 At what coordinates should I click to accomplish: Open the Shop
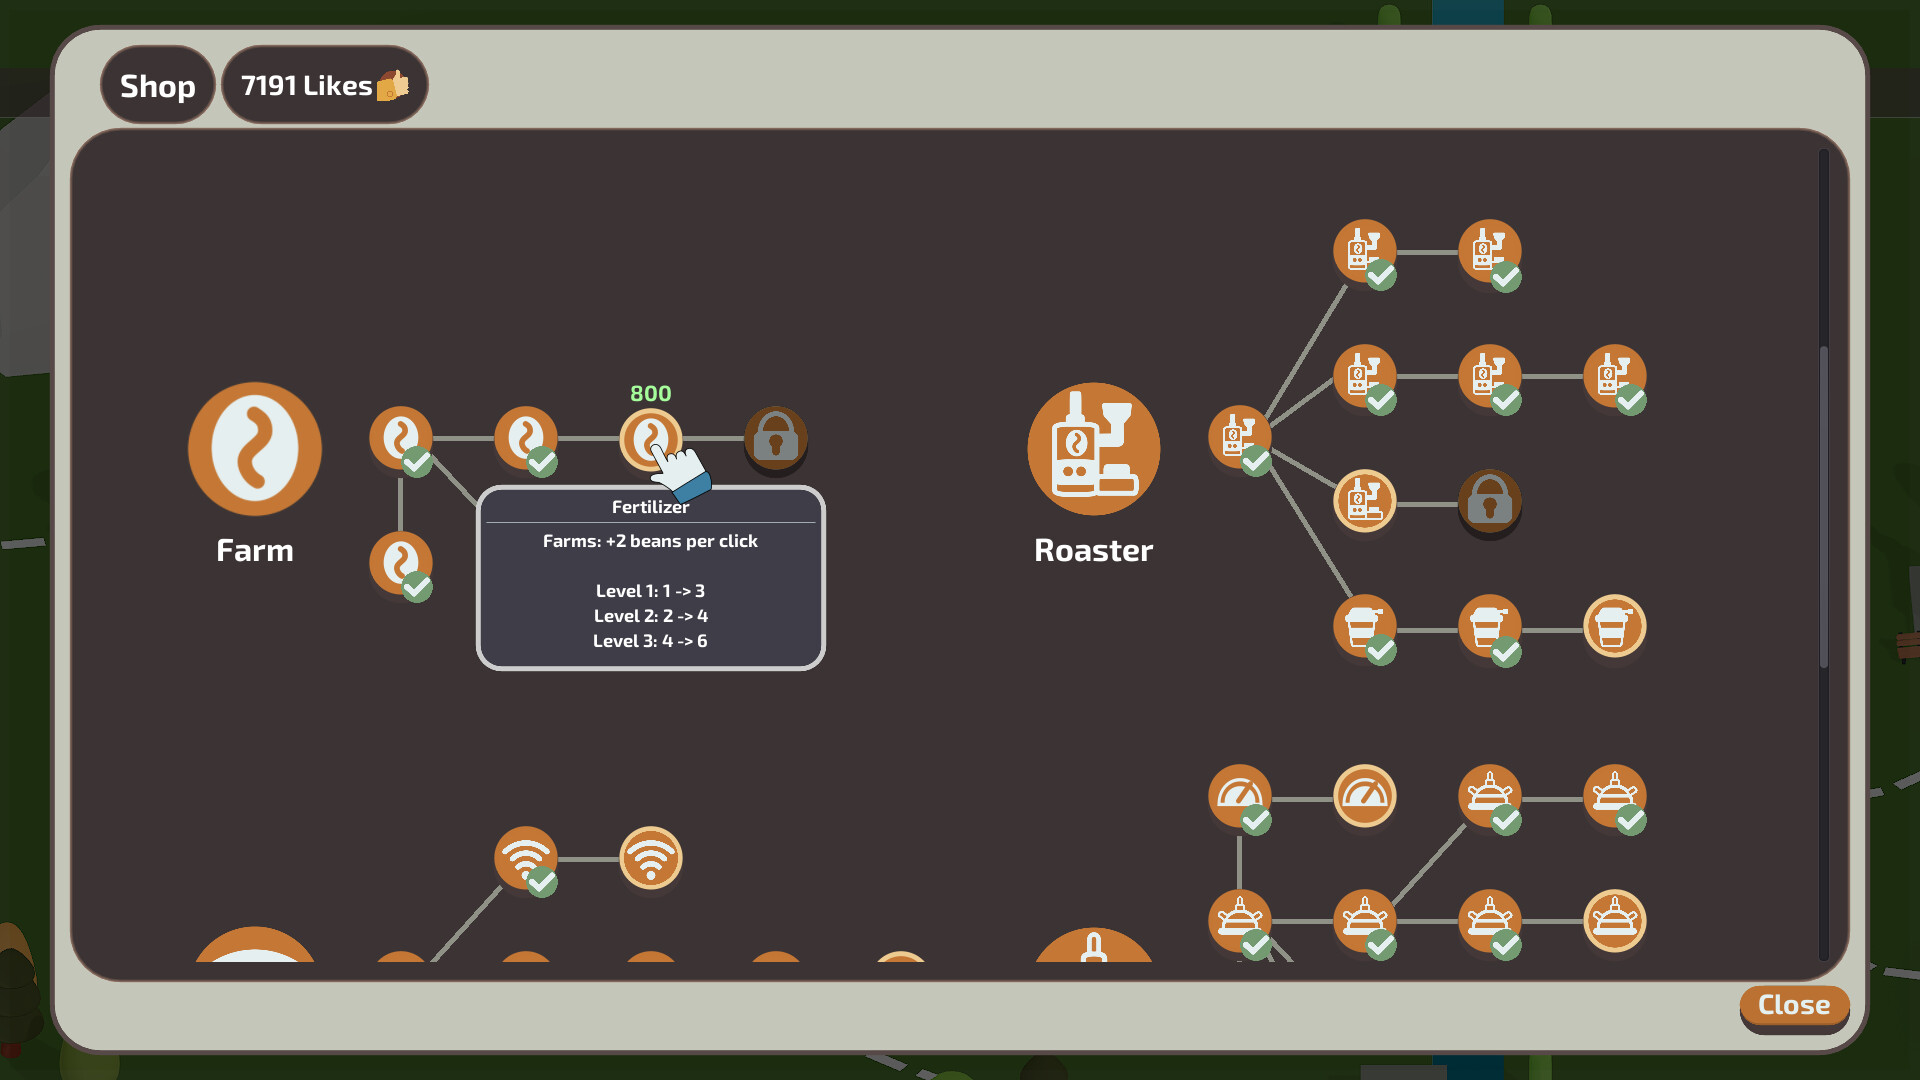(x=157, y=86)
